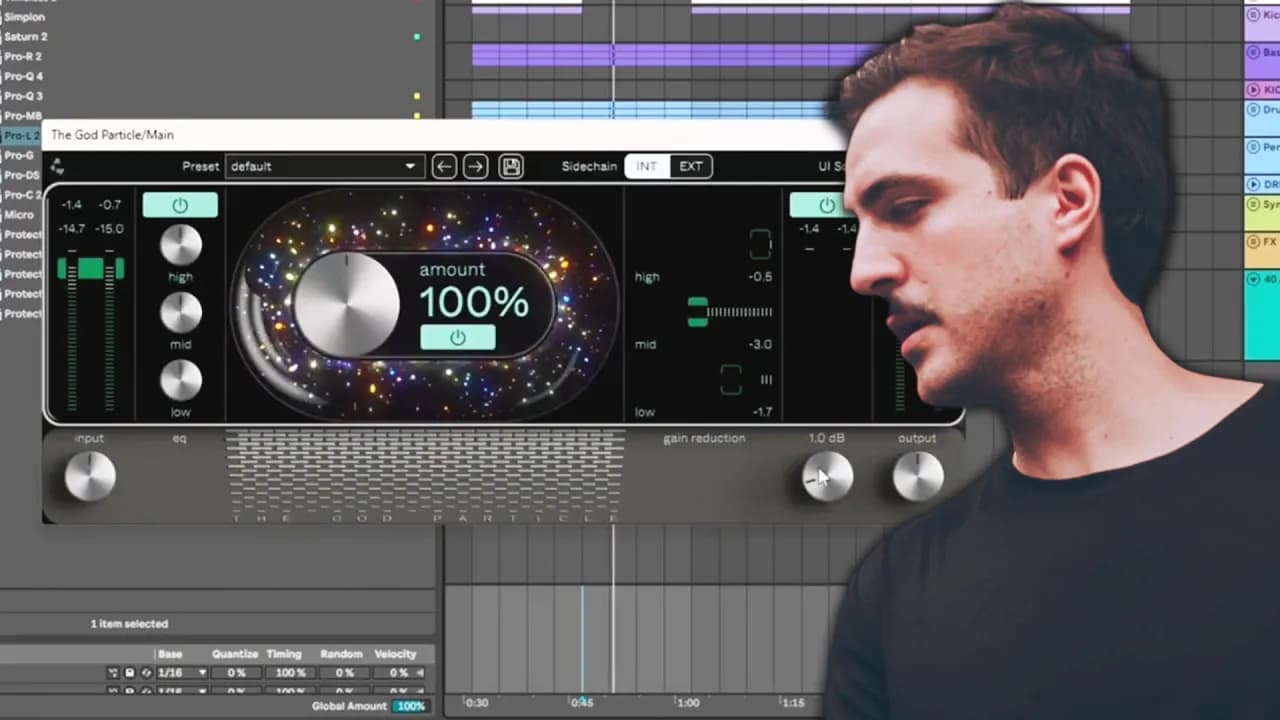Image resolution: width=1280 pixels, height=720 pixels.
Task: Click the input knob
Action: click(90, 476)
